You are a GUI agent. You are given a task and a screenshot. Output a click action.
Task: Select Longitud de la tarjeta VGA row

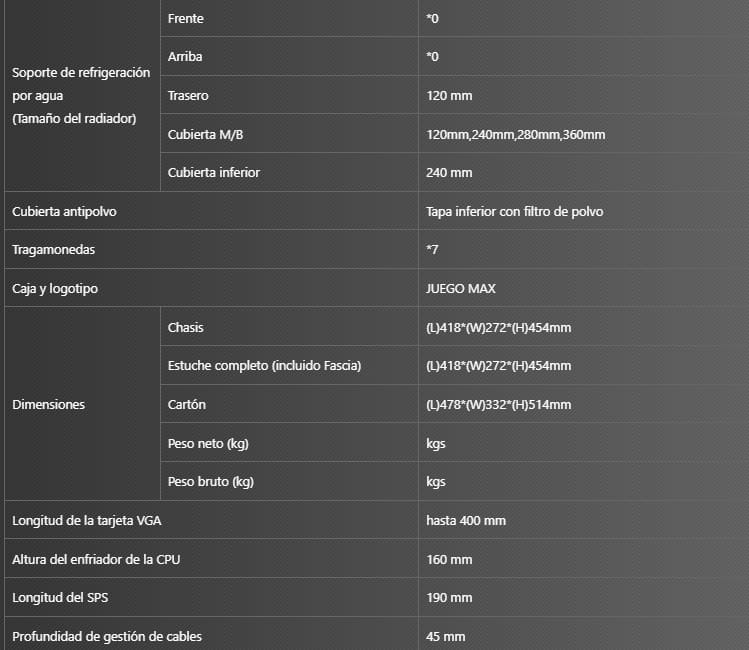click(376, 520)
